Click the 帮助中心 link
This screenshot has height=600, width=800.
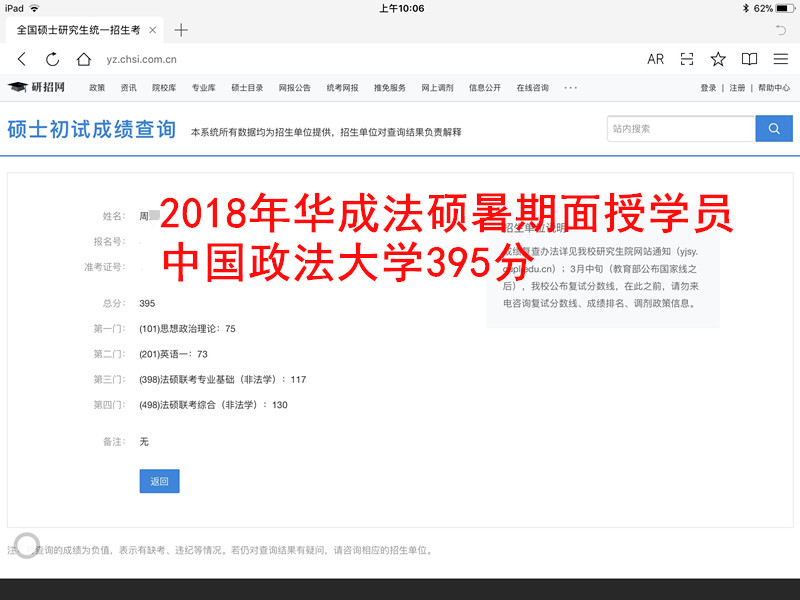pos(774,88)
